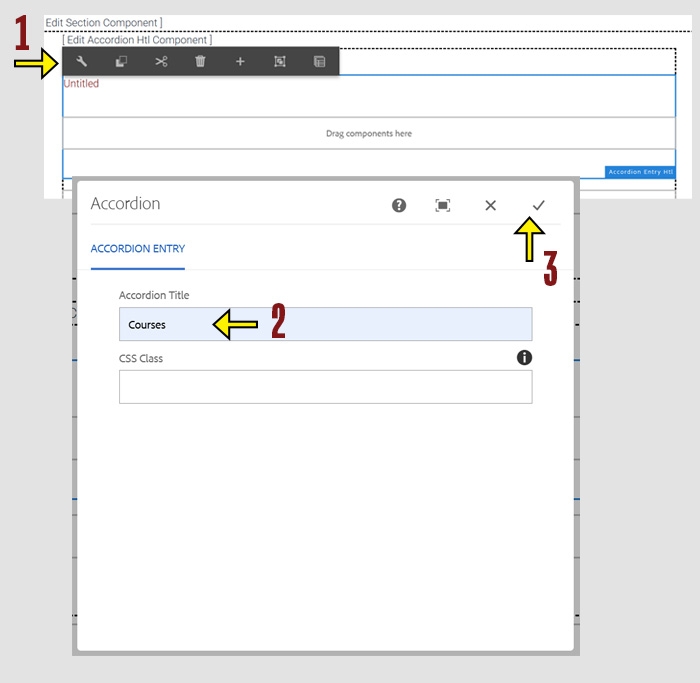Open the wrench configure tool
Image resolution: width=700 pixels, height=683 pixels.
(81, 61)
